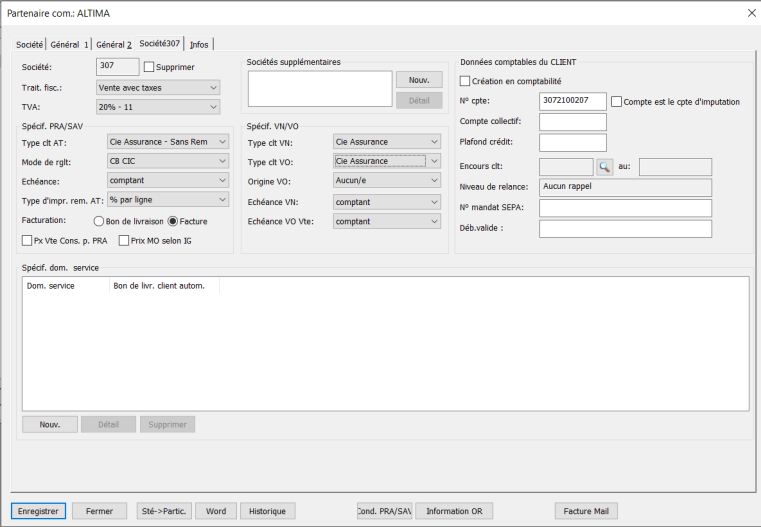Image resolution: width=761 pixels, height=527 pixels.
Task: Open the Echéance VN dropdown
Action: (387, 202)
